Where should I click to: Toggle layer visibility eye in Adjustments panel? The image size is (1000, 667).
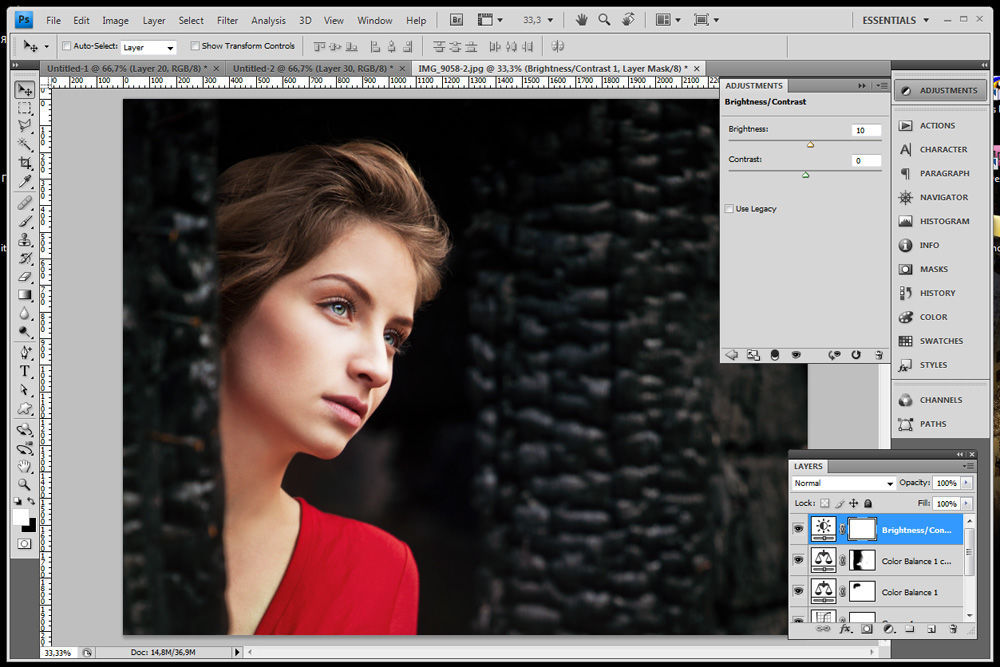pyautogui.click(x=796, y=355)
